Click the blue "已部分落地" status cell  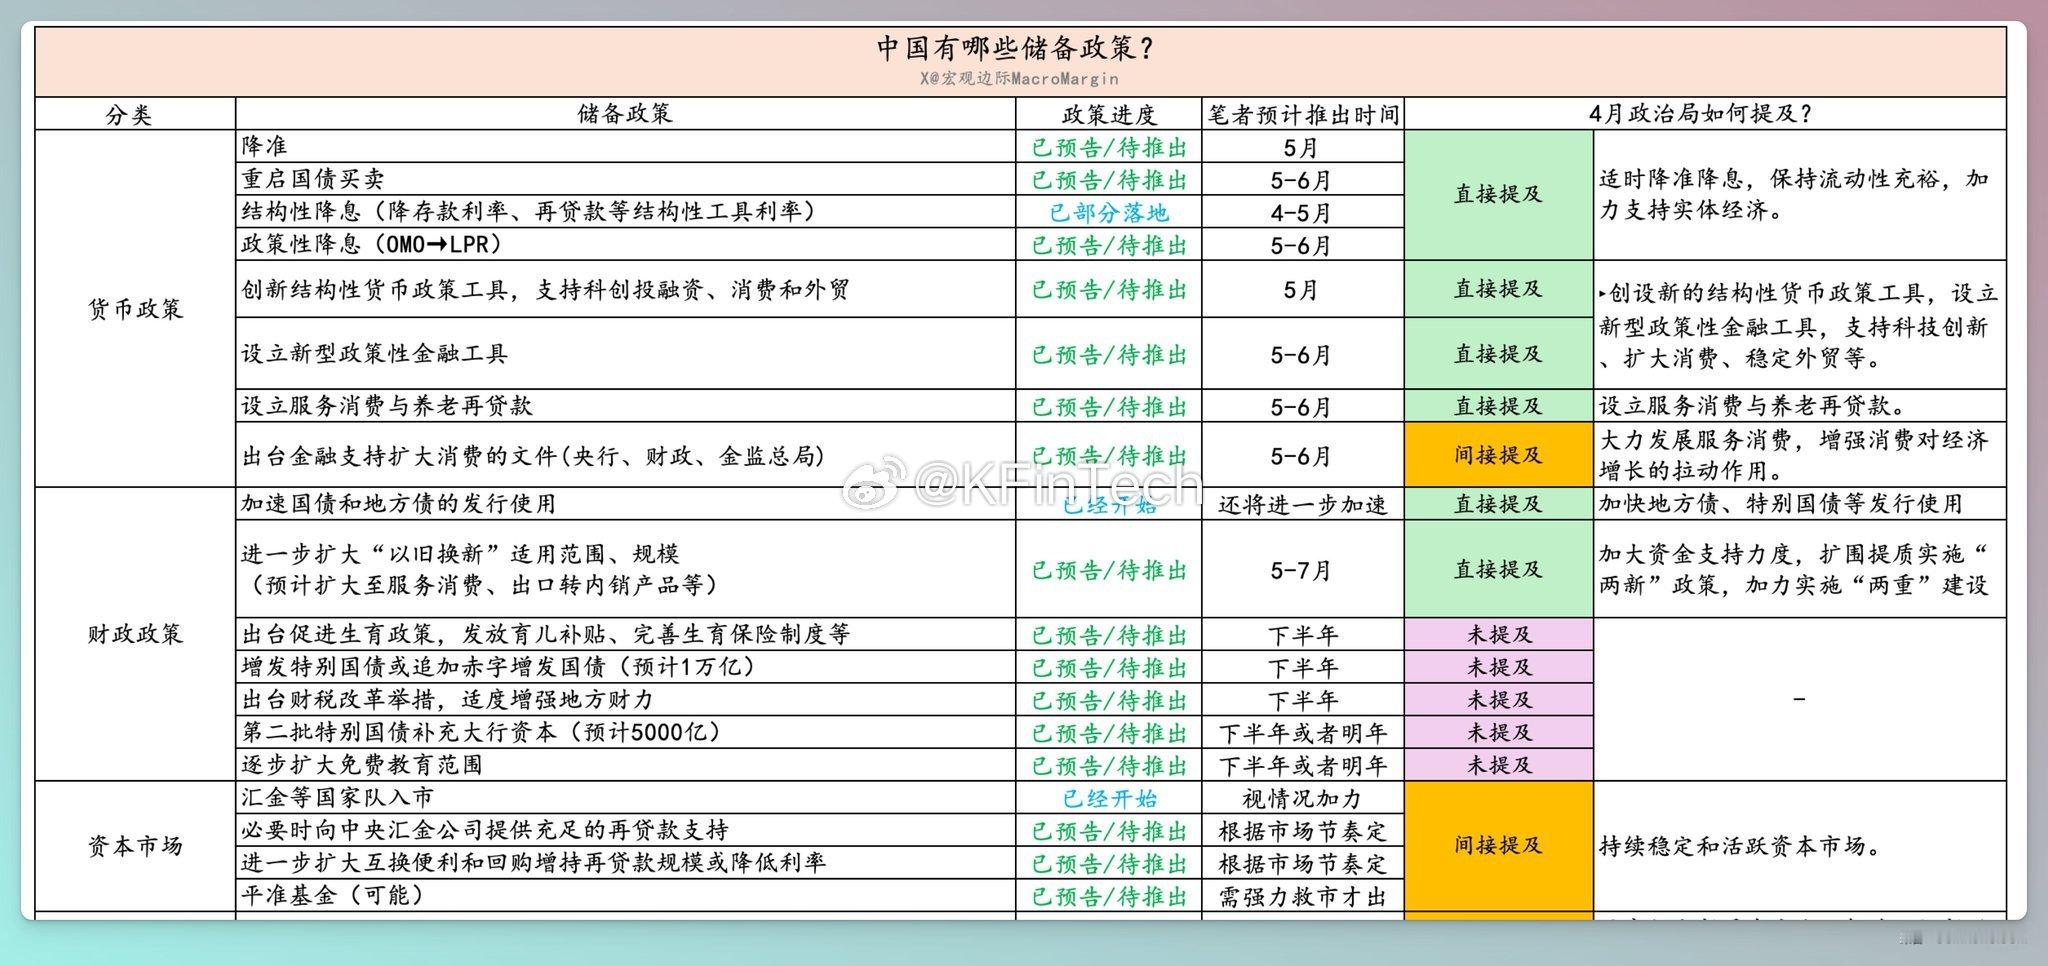[1109, 212]
